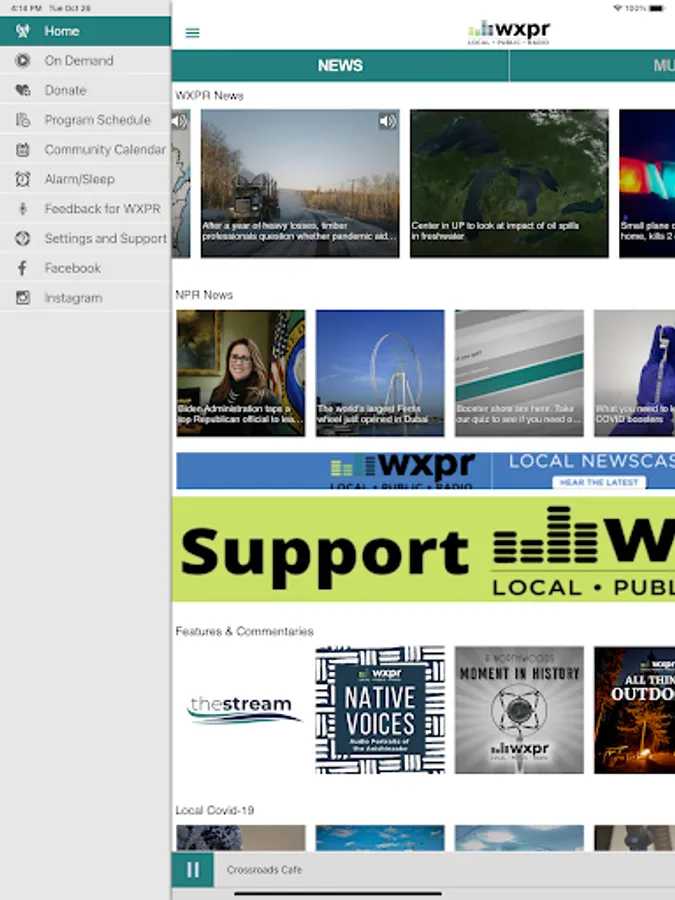Click the Community Calendar icon

pyautogui.click(x=22, y=150)
